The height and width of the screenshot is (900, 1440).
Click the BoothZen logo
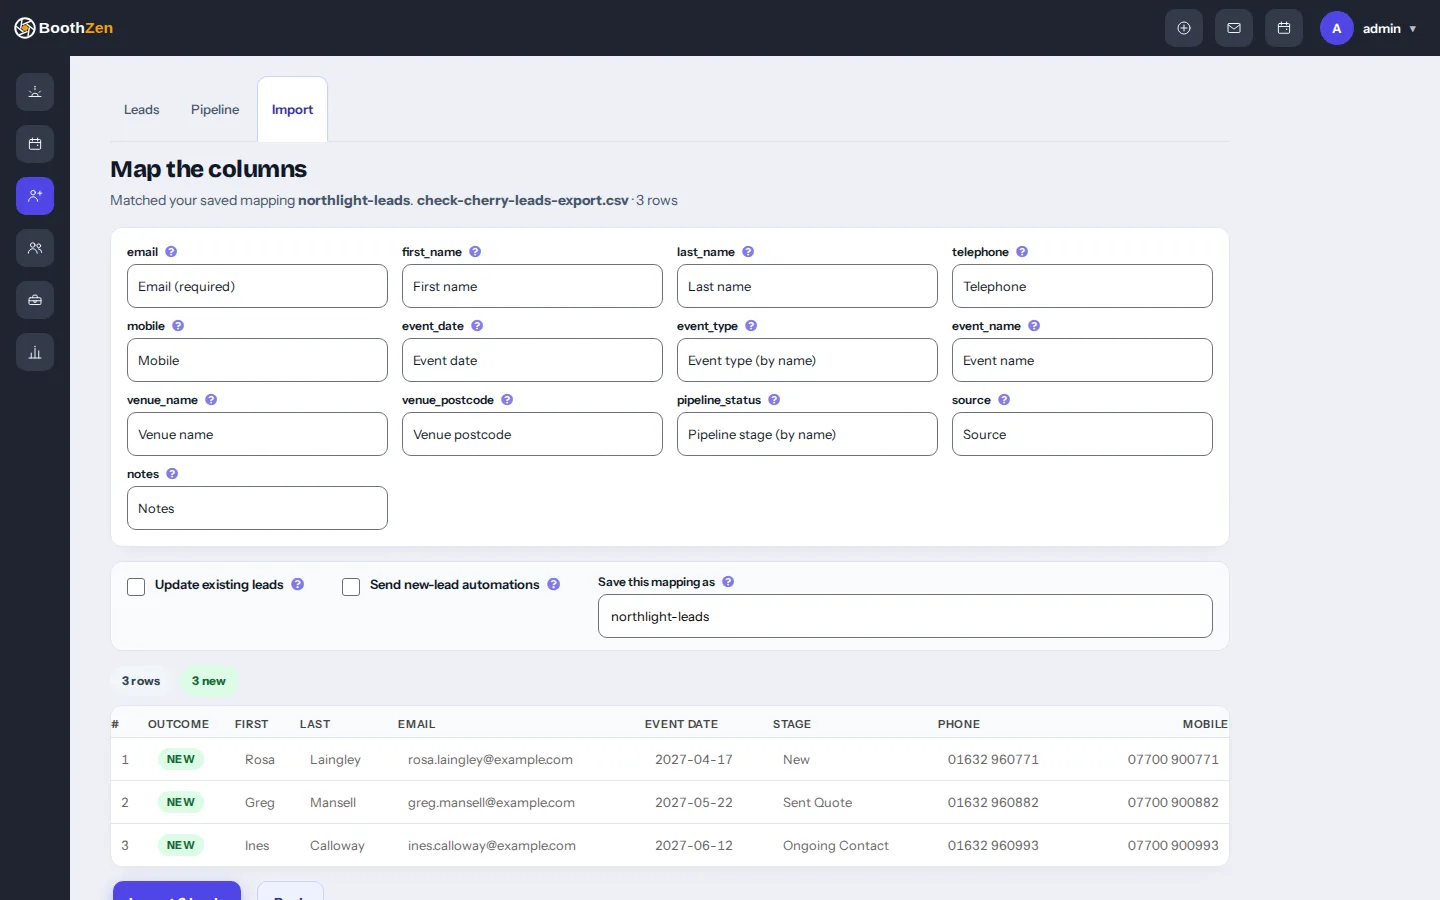click(64, 28)
